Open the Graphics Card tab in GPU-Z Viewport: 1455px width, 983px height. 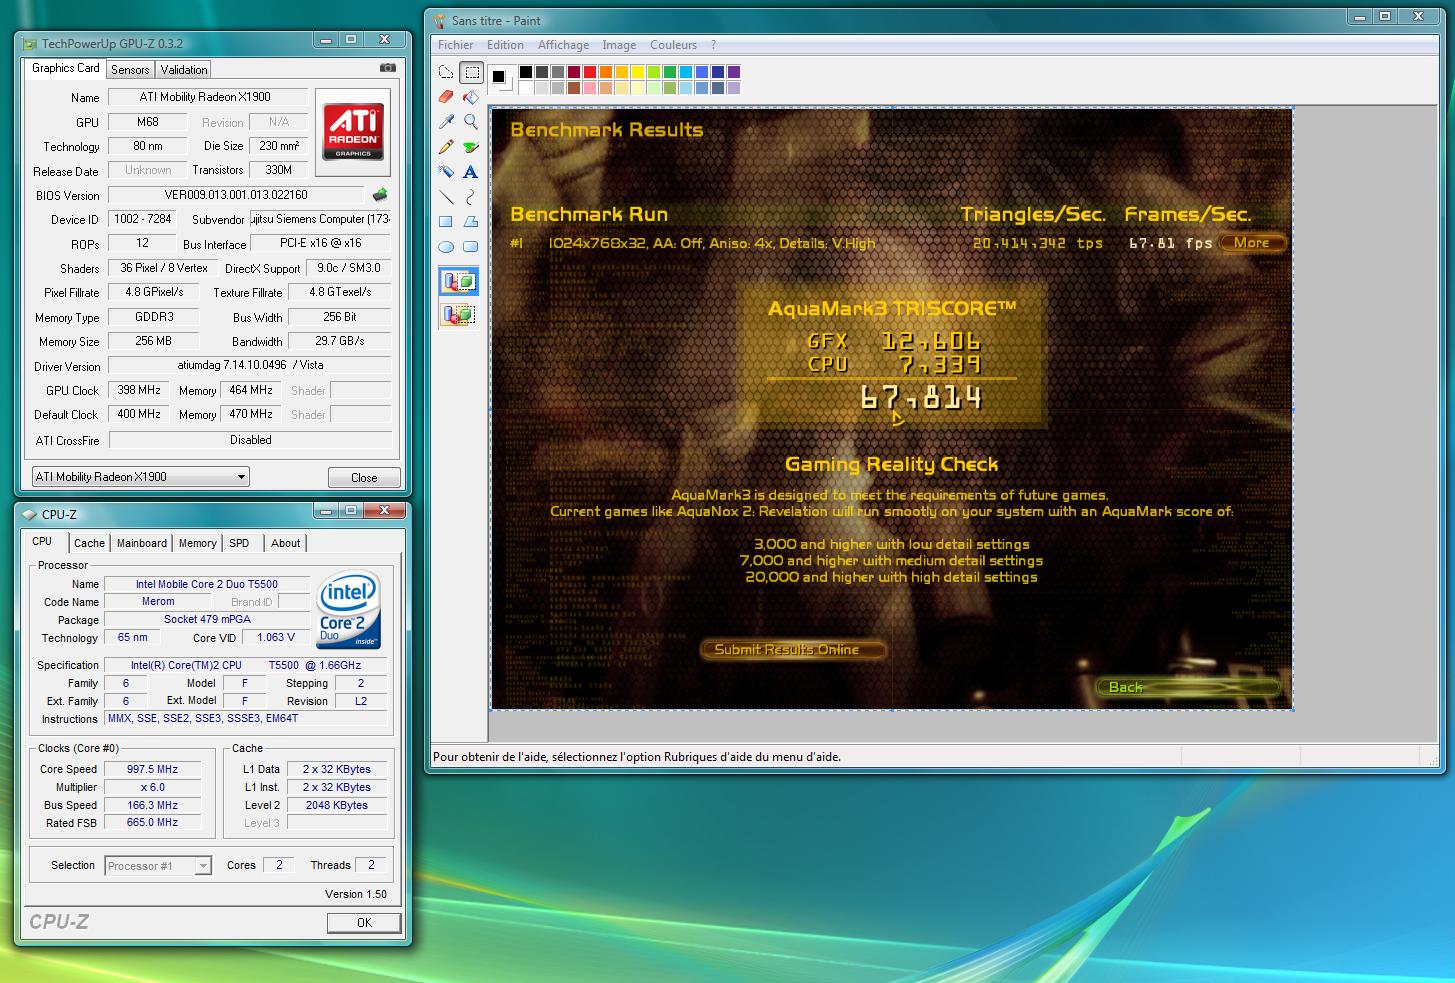65,68
